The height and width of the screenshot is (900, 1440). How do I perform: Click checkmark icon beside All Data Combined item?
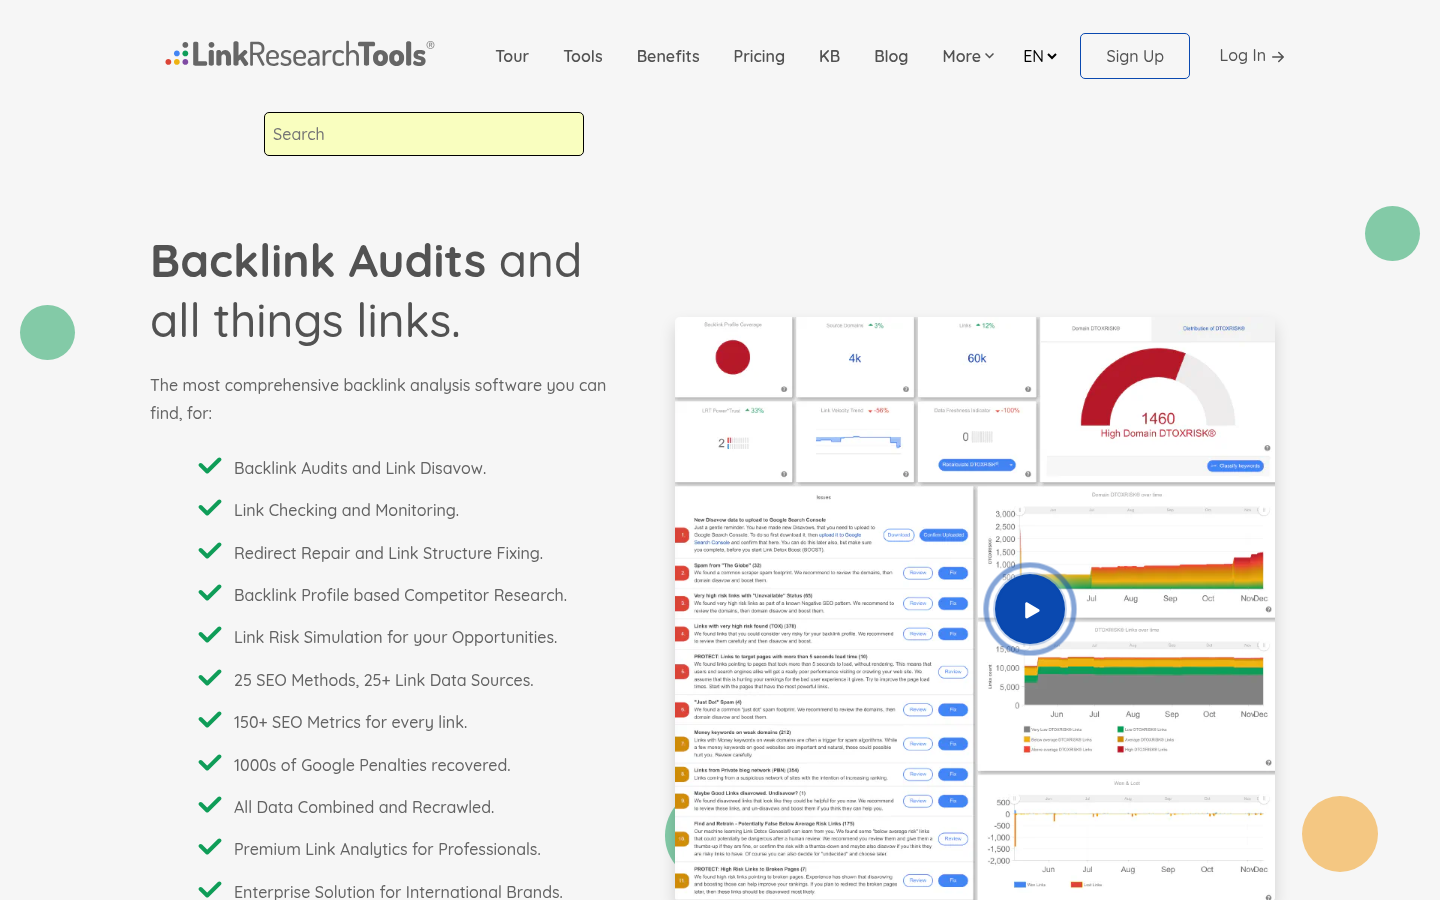point(210,805)
